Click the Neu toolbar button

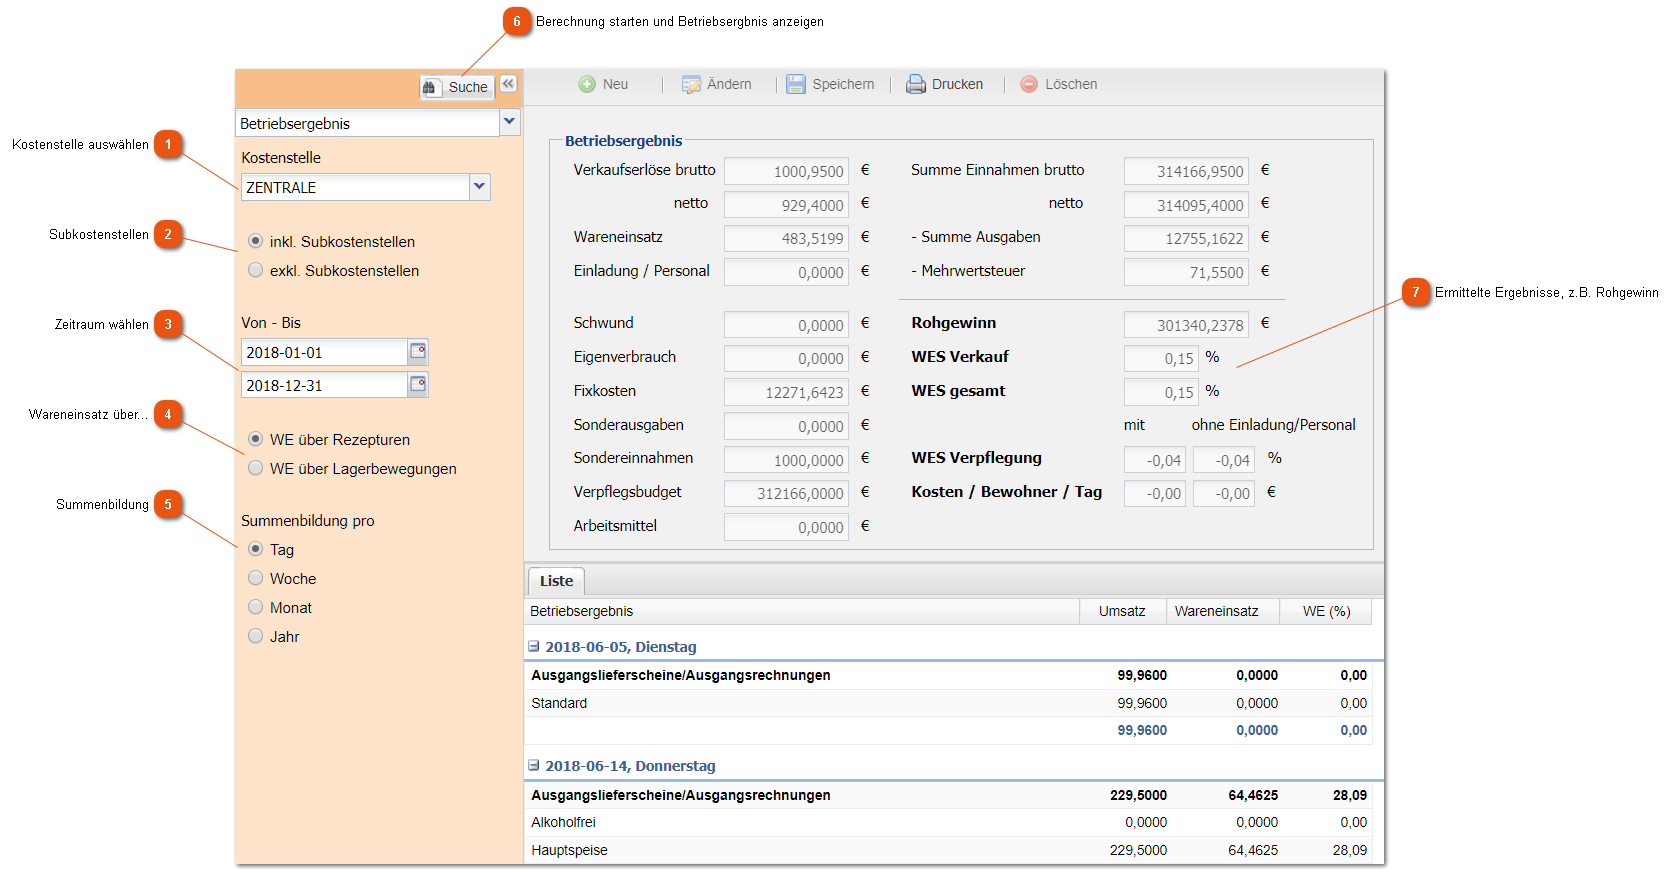(x=604, y=84)
